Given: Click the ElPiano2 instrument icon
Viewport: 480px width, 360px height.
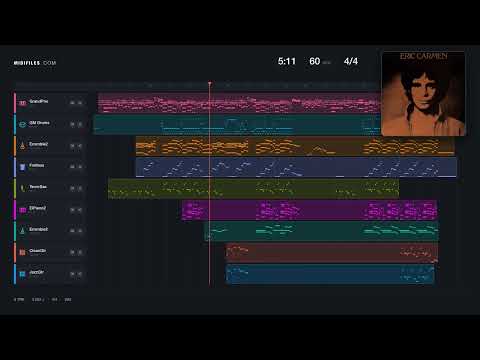Looking at the screenshot, I should (22, 210).
